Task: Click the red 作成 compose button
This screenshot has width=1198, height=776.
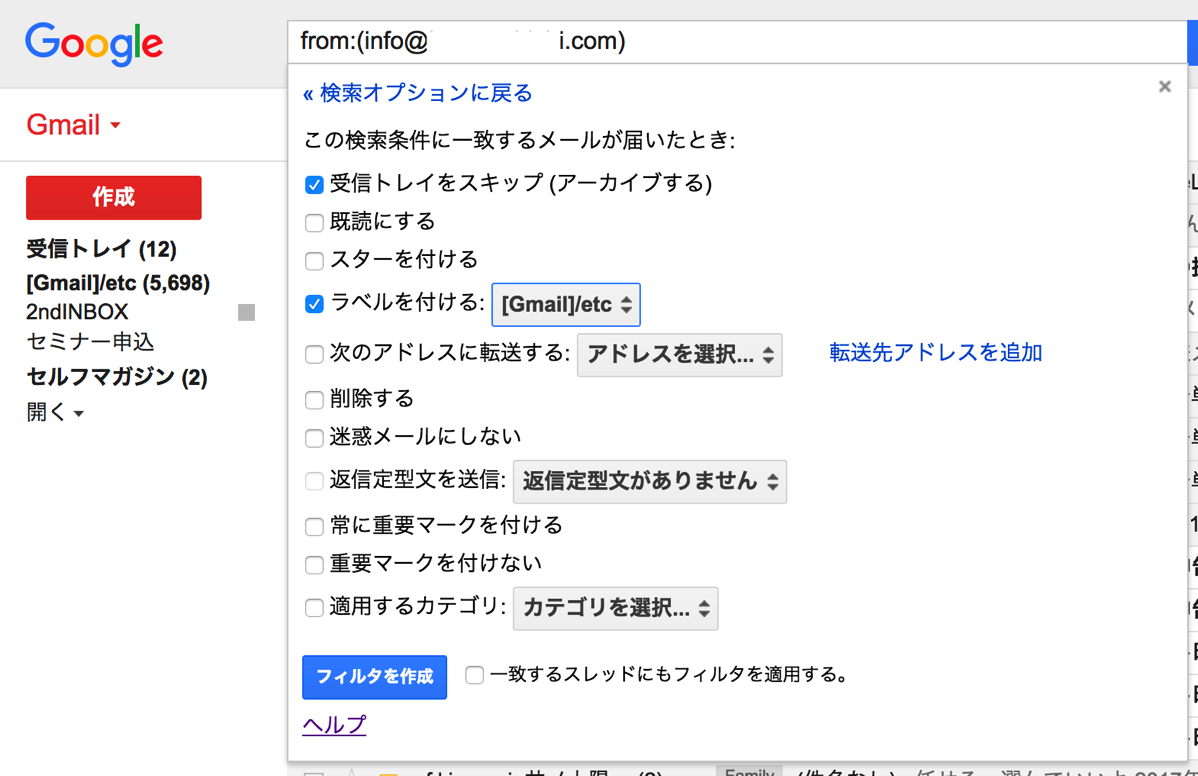Action: (114, 198)
